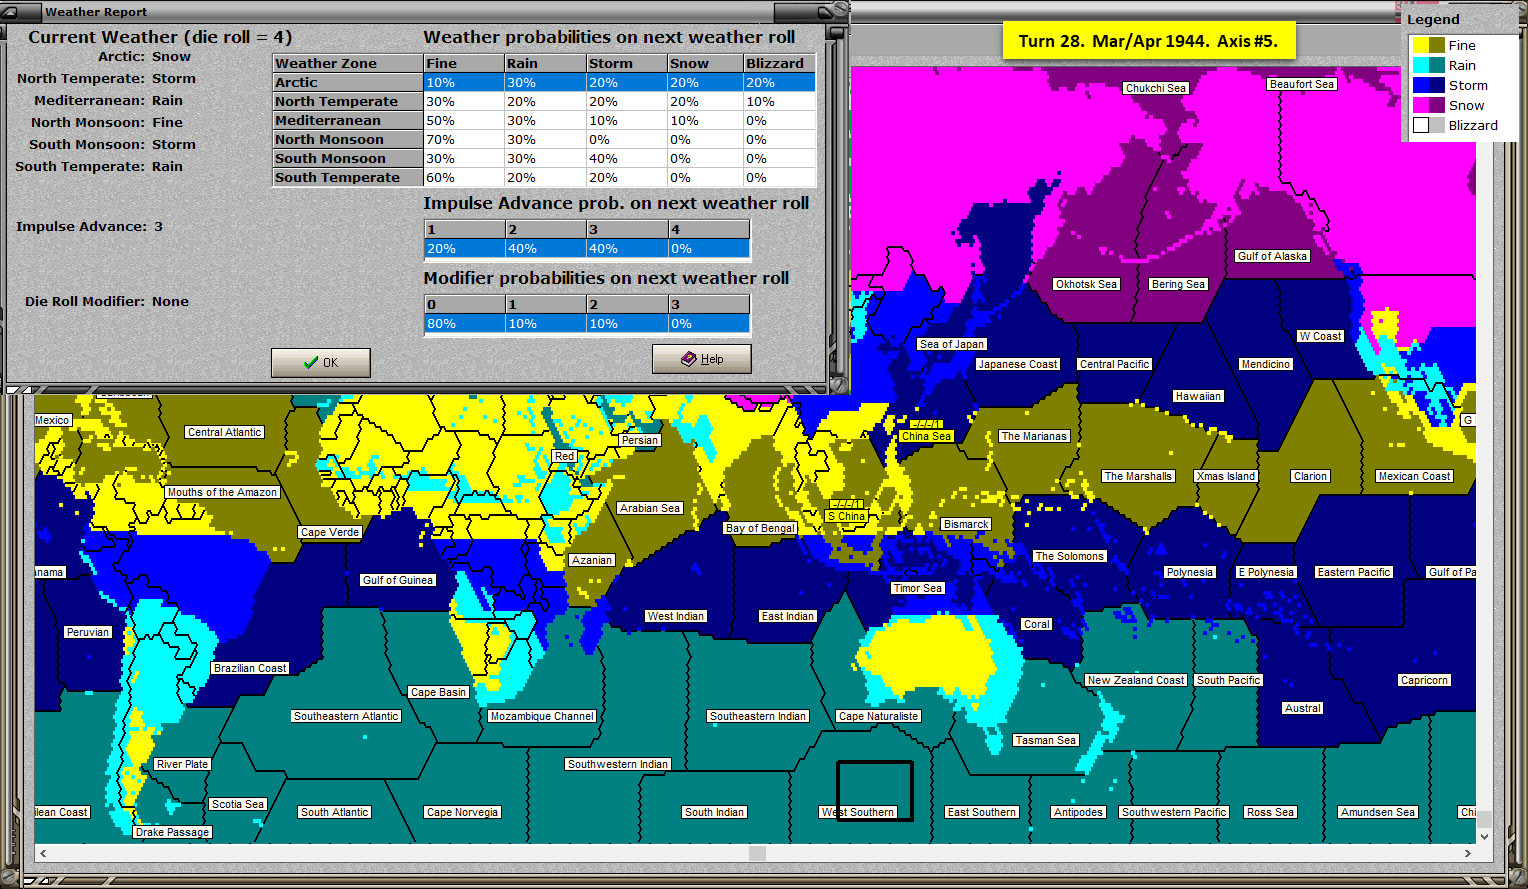
Task: Select the North Temperate row label
Action: [348, 101]
